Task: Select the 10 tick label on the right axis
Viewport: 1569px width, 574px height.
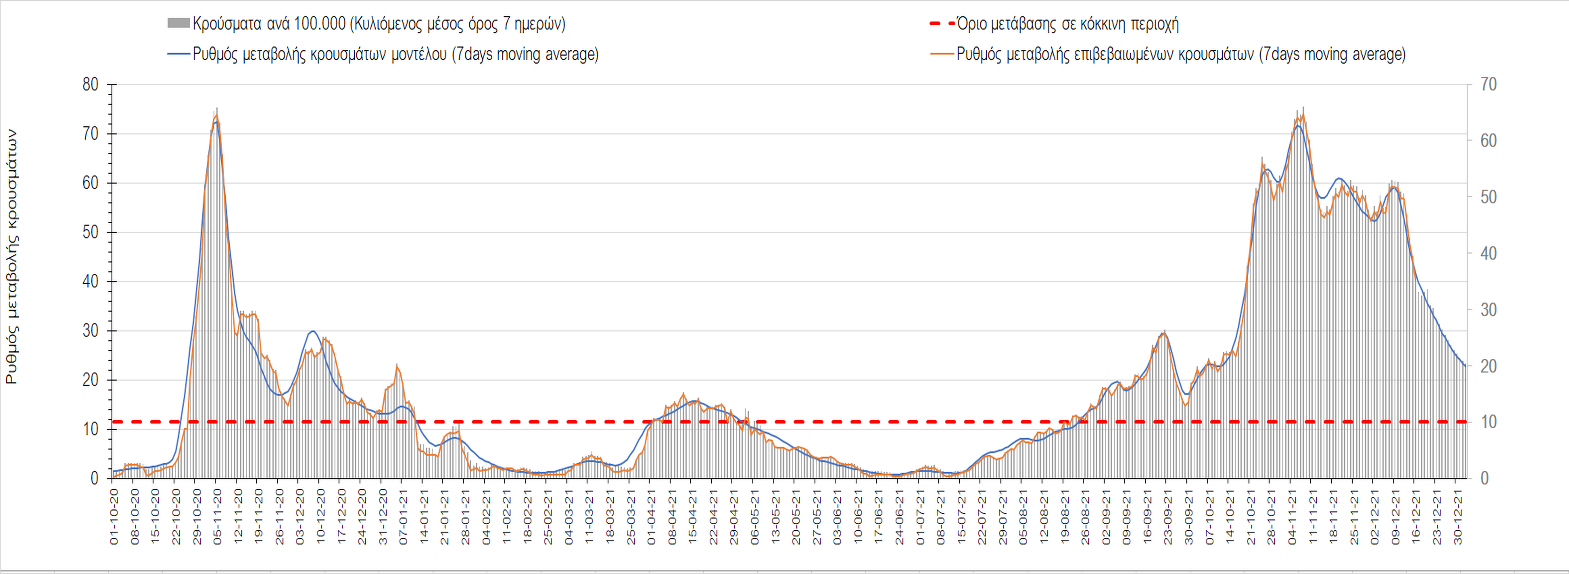Action: [1488, 422]
